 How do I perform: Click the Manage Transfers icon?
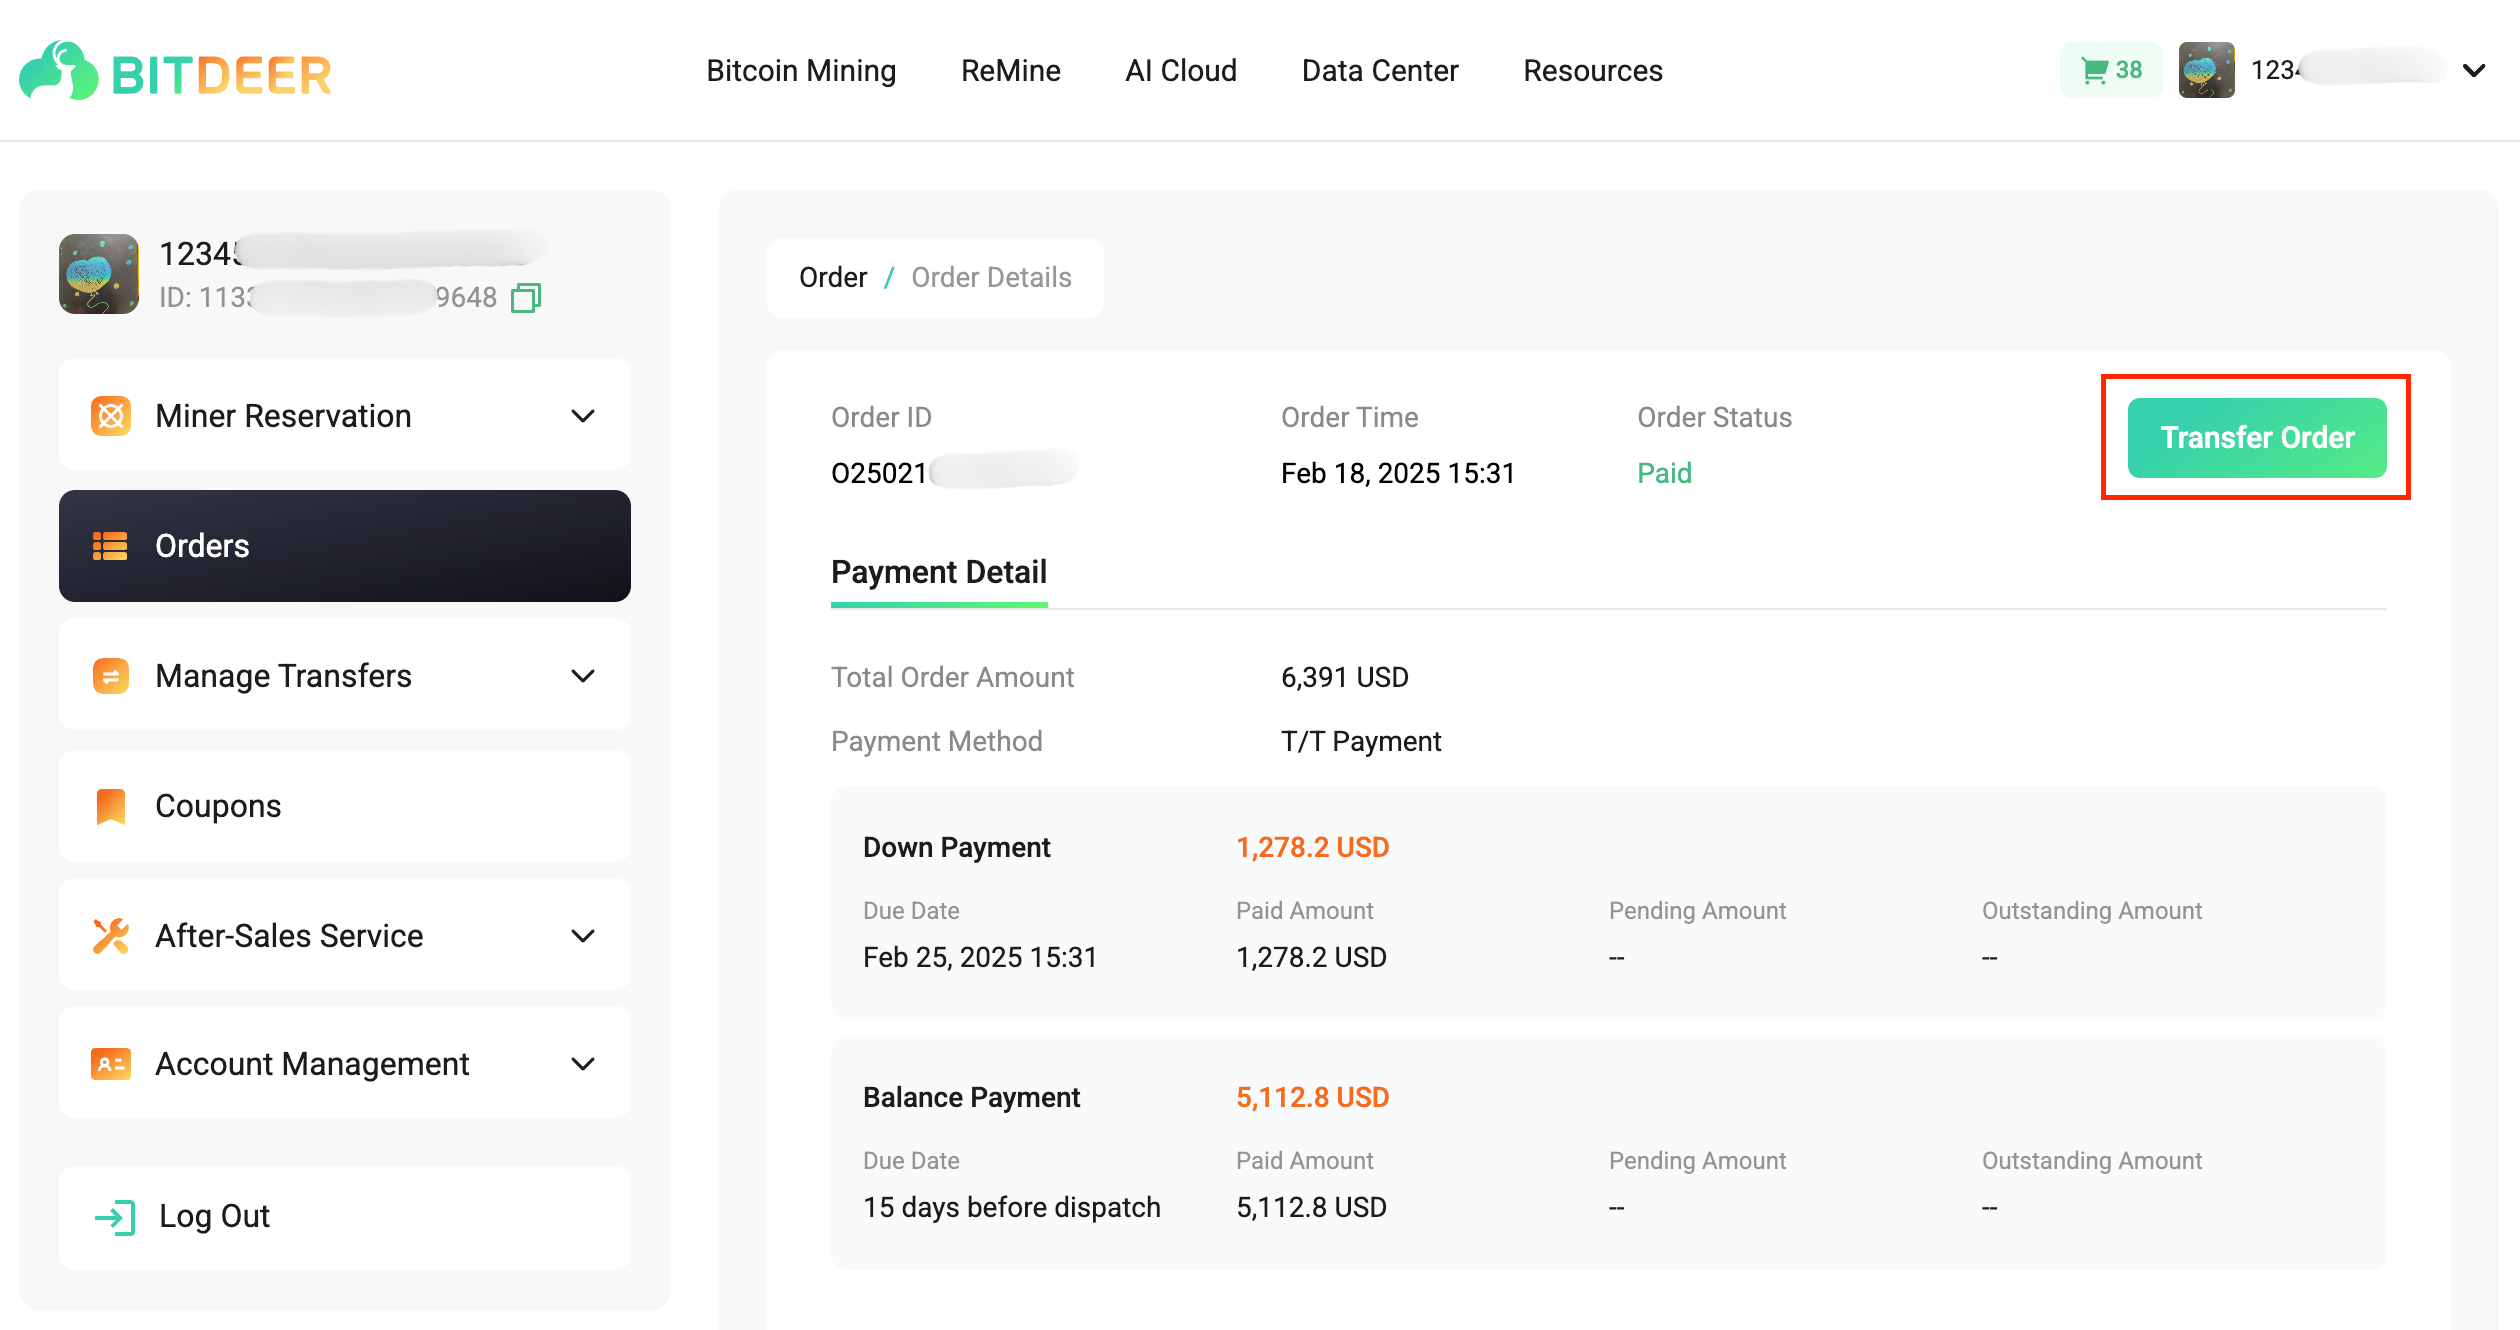coord(111,676)
